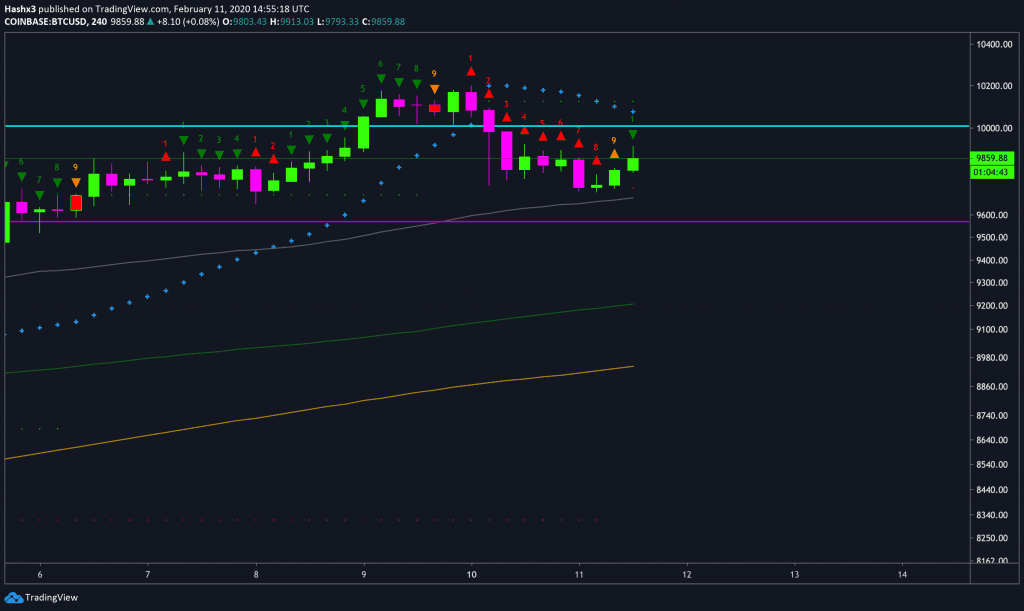The image size is (1024, 611).
Task: Click the 8340.00 price axis label
Action: [x=992, y=515]
